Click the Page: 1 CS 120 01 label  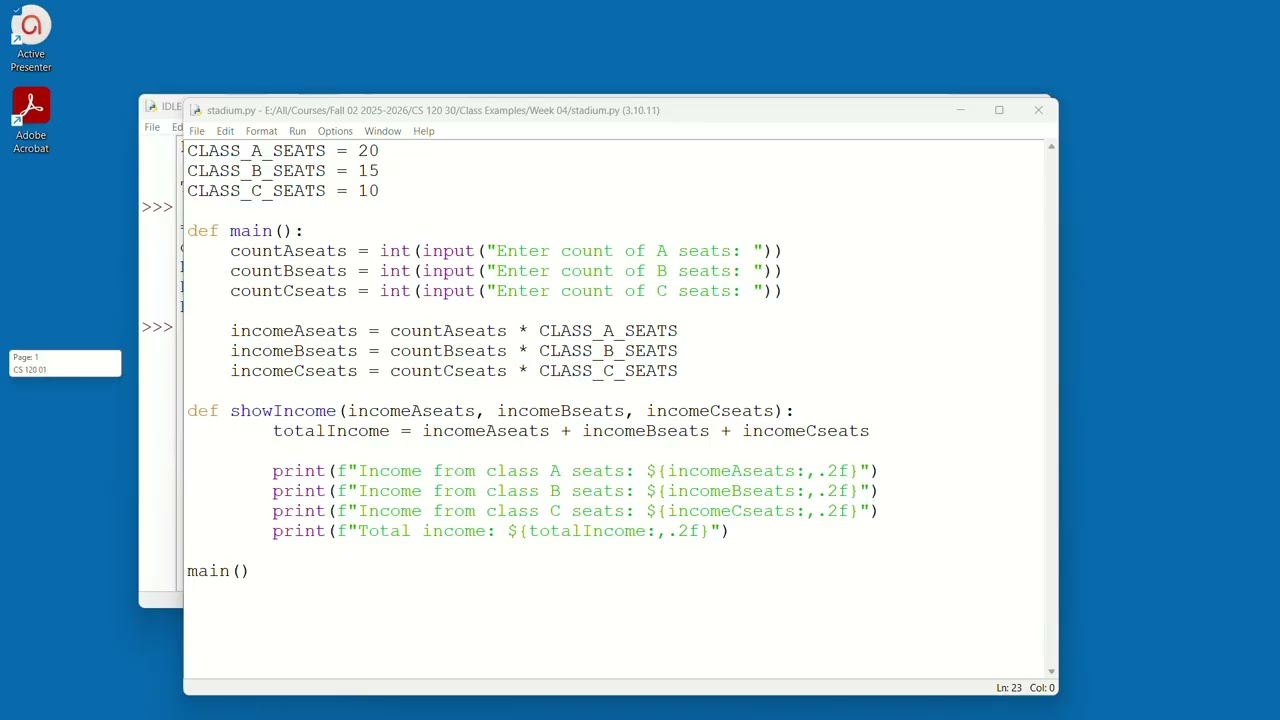[x=65, y=363]
